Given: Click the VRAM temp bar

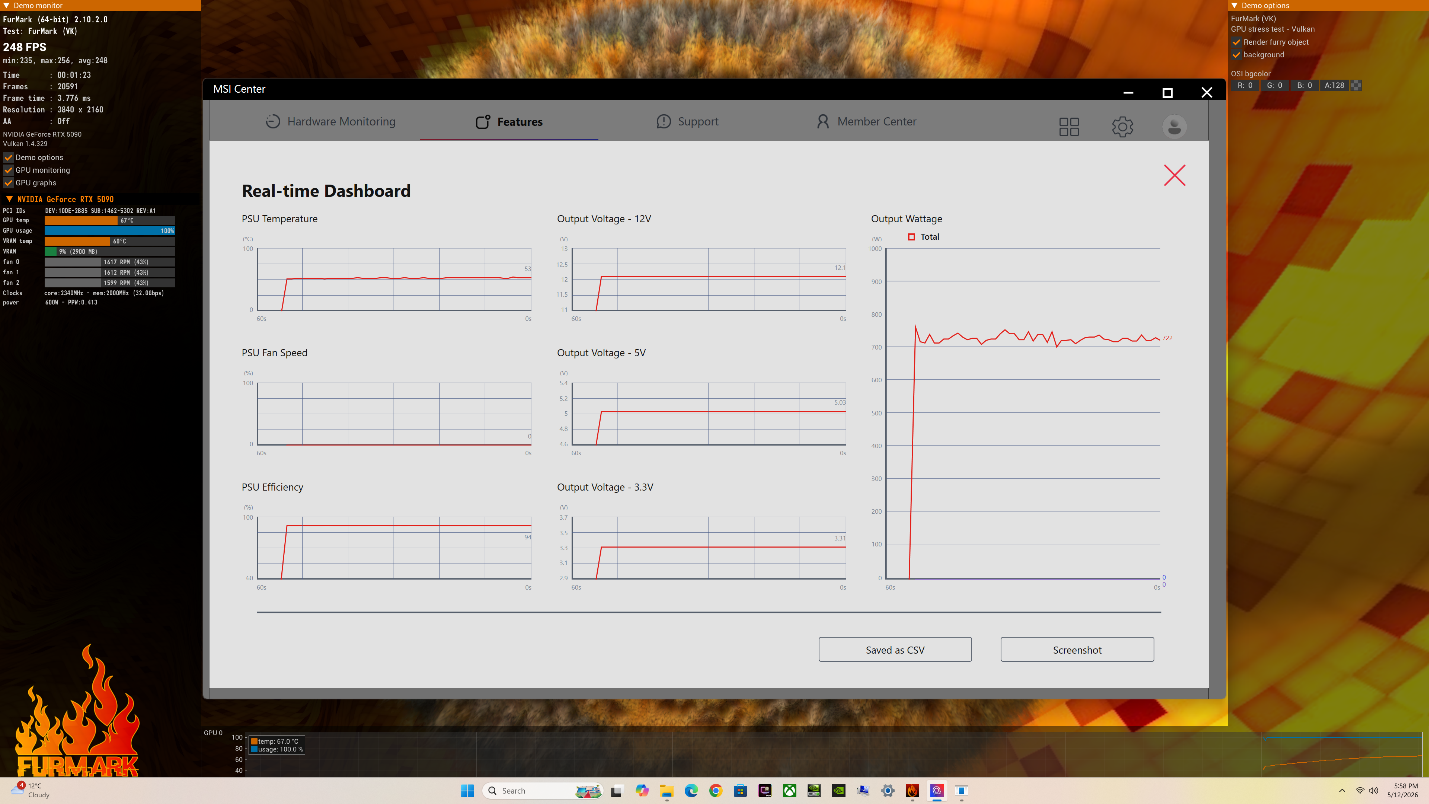Looking at the screenshot, I should [110, 241].
